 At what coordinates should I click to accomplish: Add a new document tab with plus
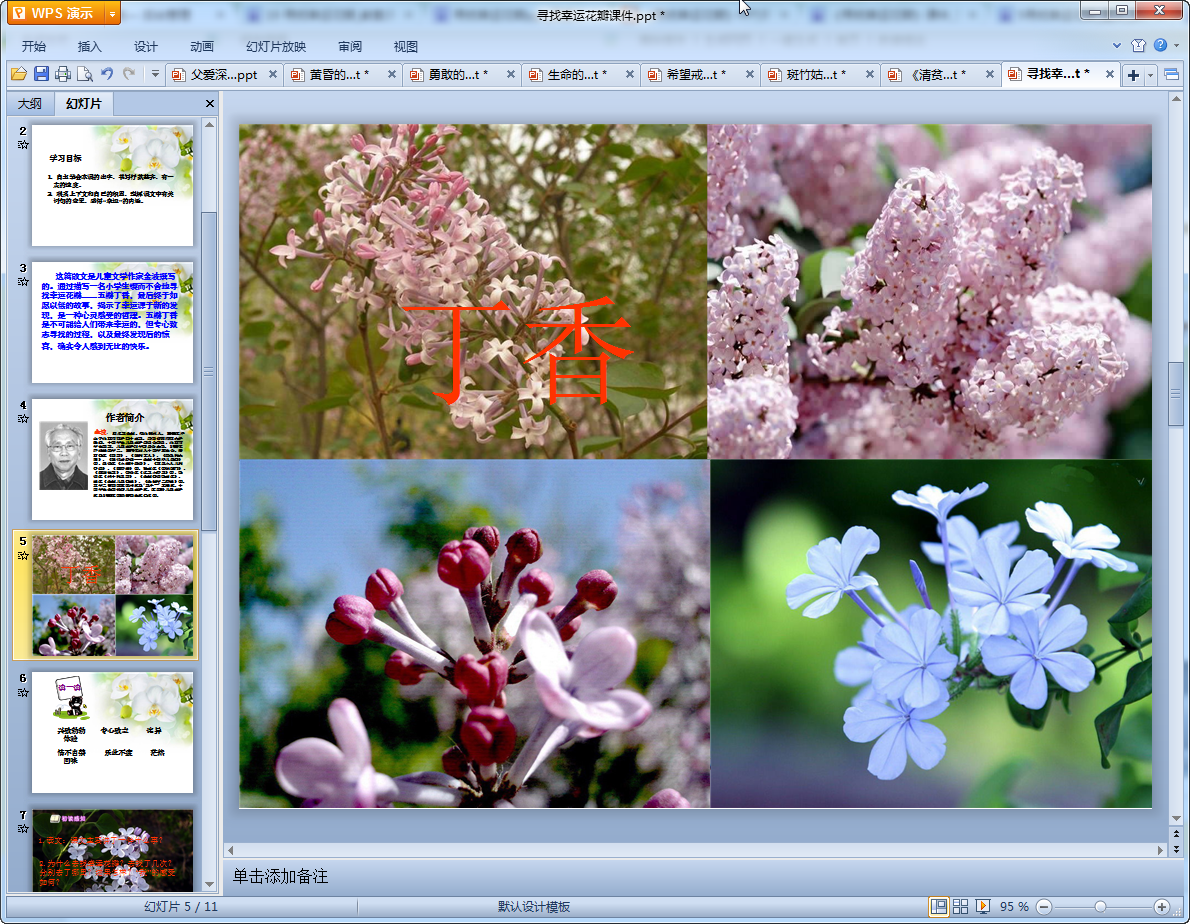pyautogui.click(x=1133, y=74)
